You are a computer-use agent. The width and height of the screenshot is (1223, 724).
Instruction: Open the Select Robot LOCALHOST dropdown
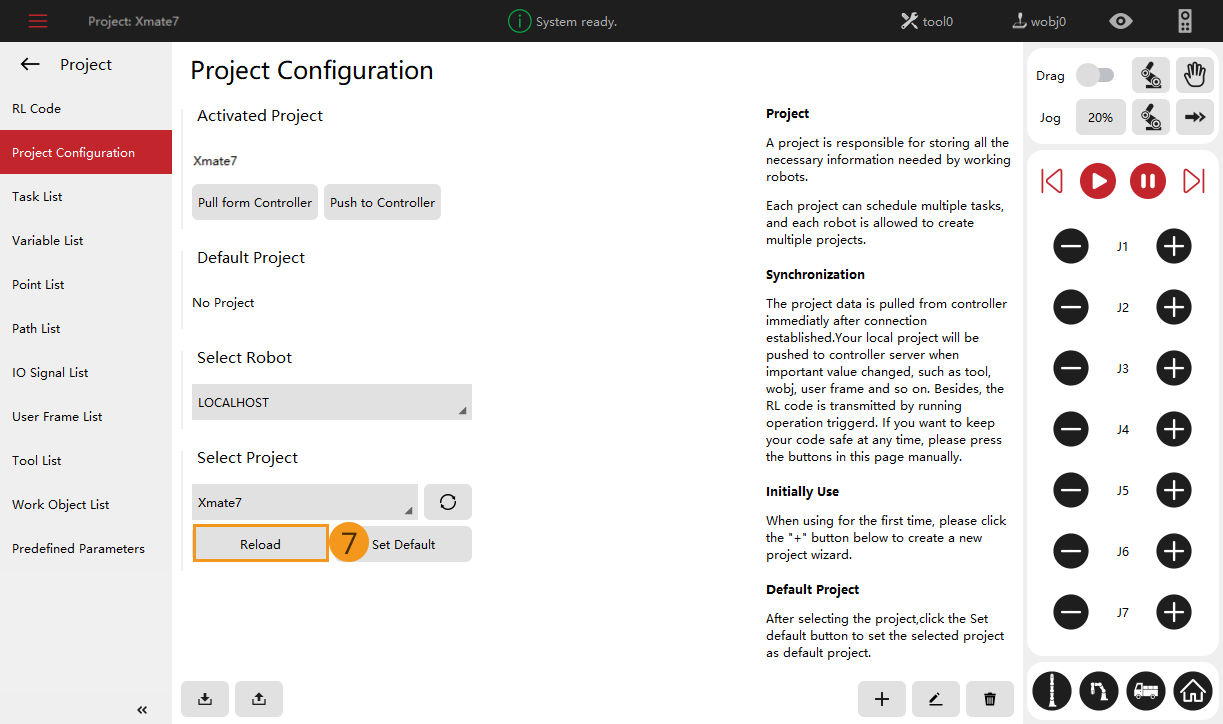[x=331, y=402]
